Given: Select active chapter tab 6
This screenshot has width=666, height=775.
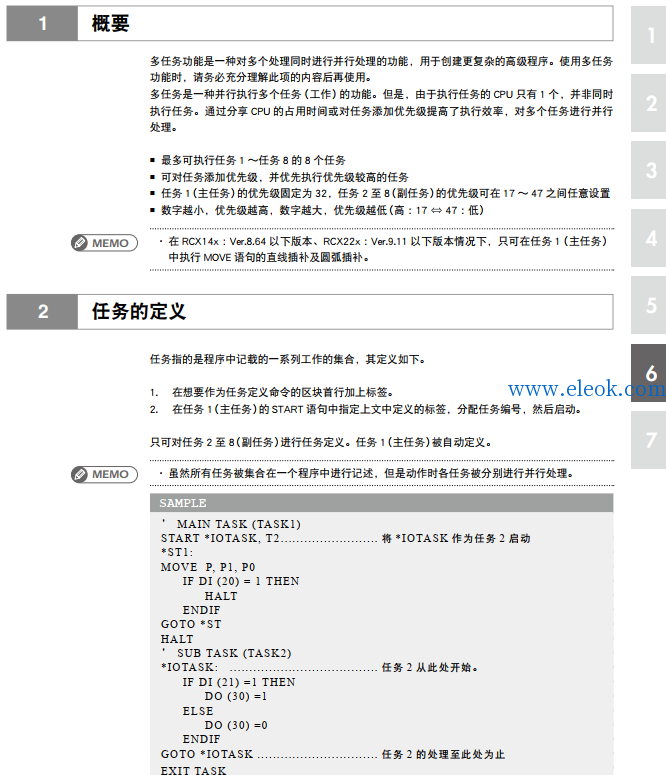Looking at the screenshot, I should click(x=649, y=373).
